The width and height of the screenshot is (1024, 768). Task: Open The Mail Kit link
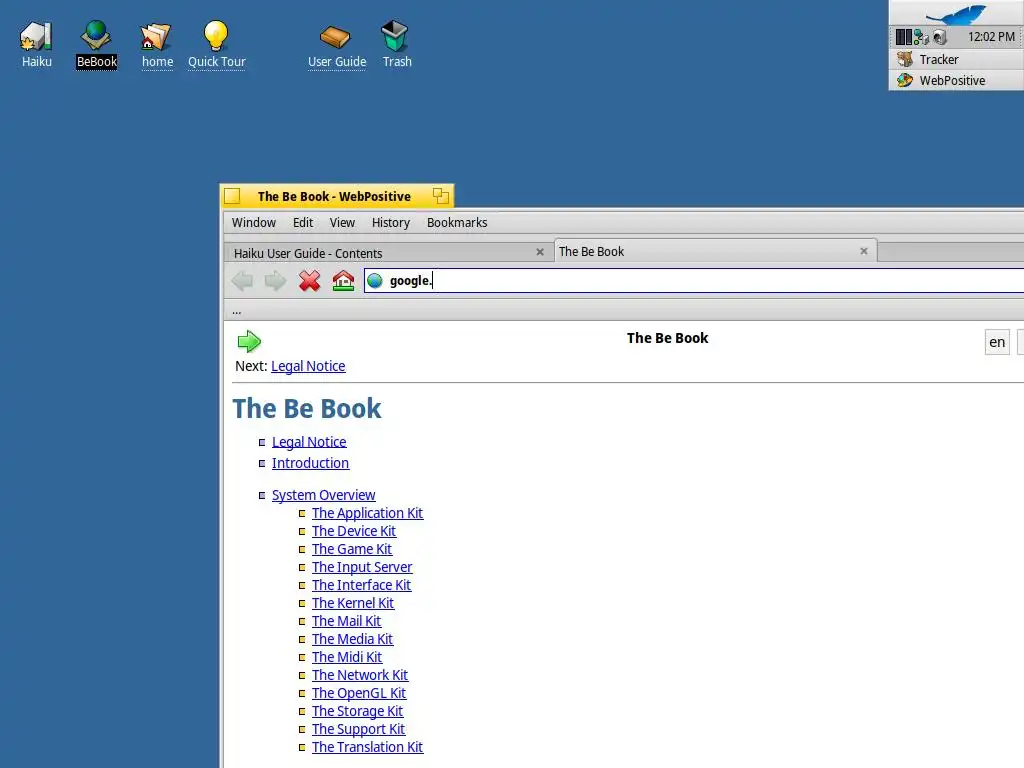(x=346, y=621)
